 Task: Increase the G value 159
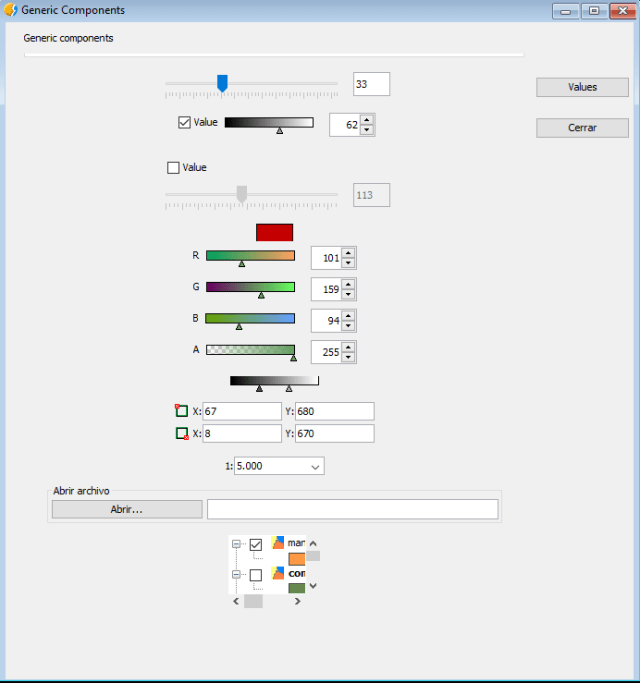pos(348,284)
